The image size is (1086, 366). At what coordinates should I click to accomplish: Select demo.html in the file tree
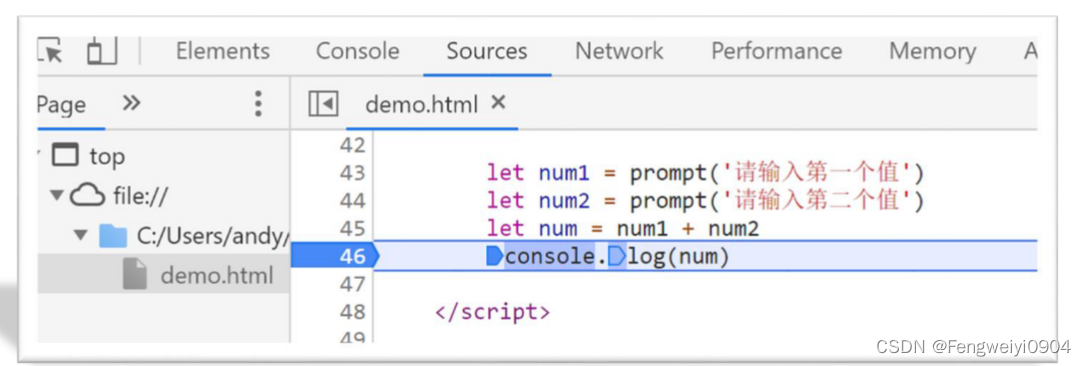pos(217,276)
